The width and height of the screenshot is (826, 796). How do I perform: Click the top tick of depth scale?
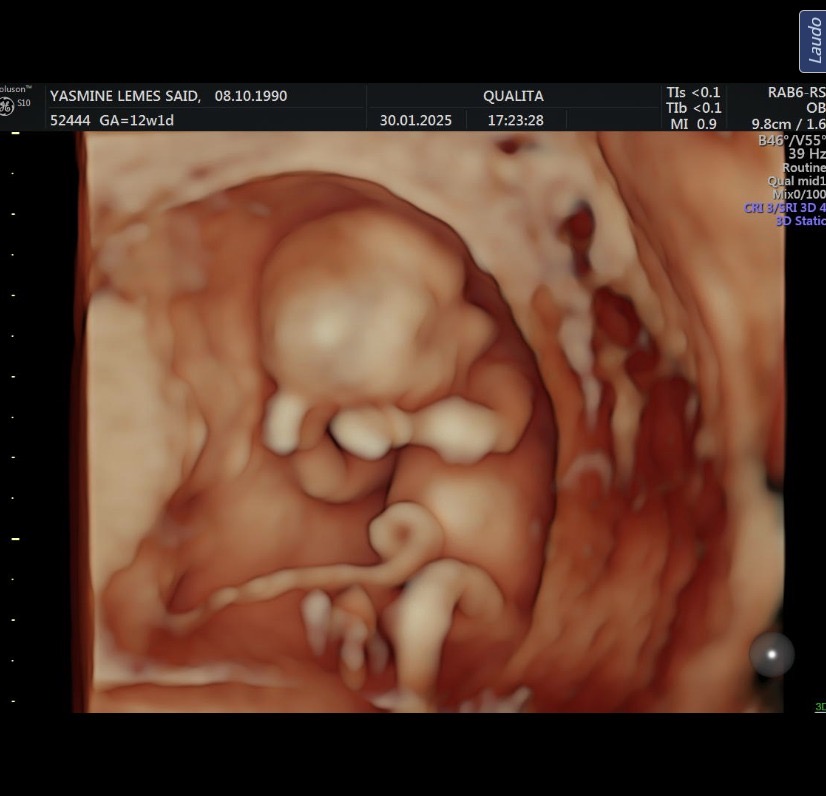(x=15, y=133)
